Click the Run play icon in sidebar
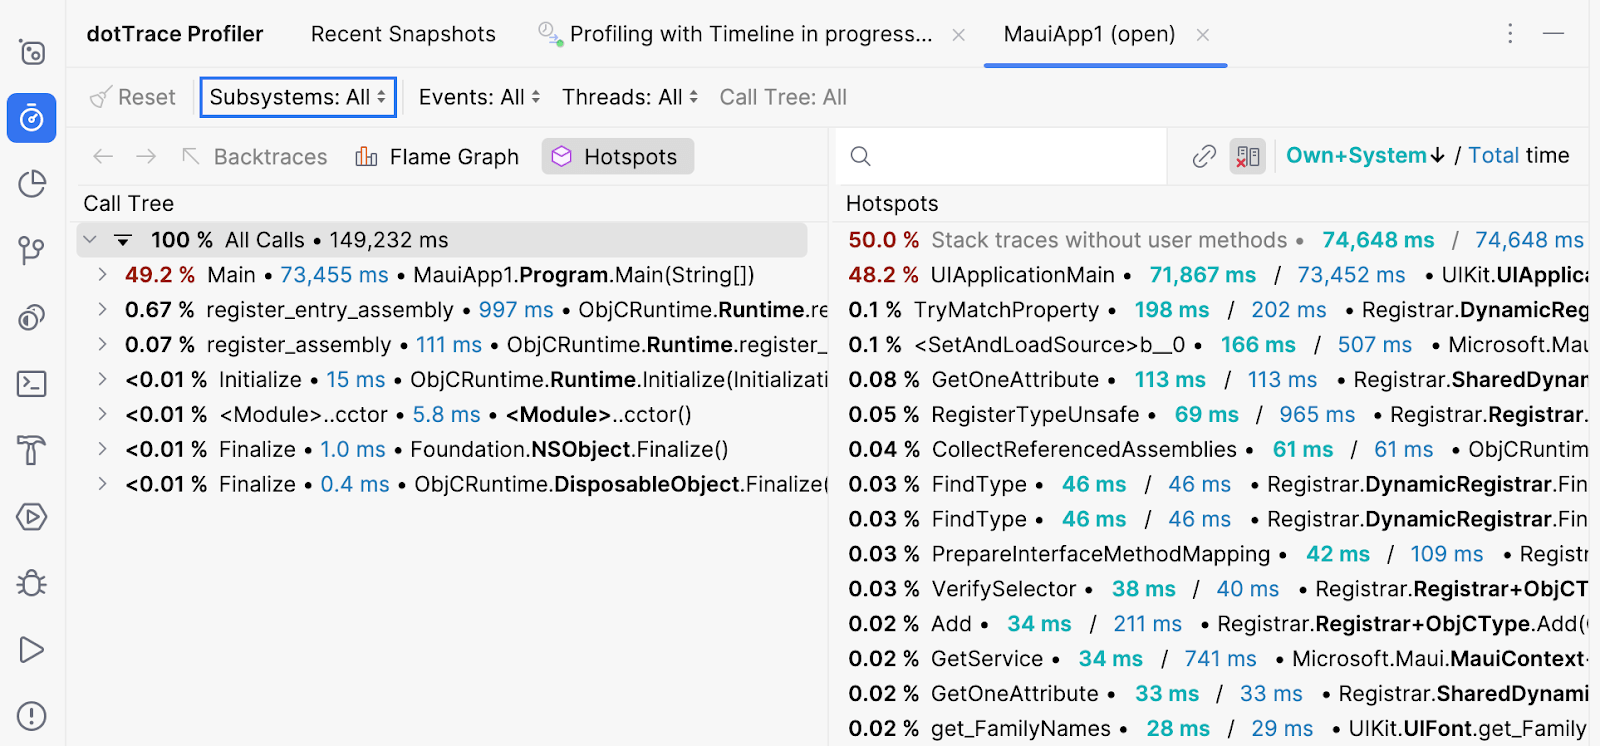 point(32,650)
